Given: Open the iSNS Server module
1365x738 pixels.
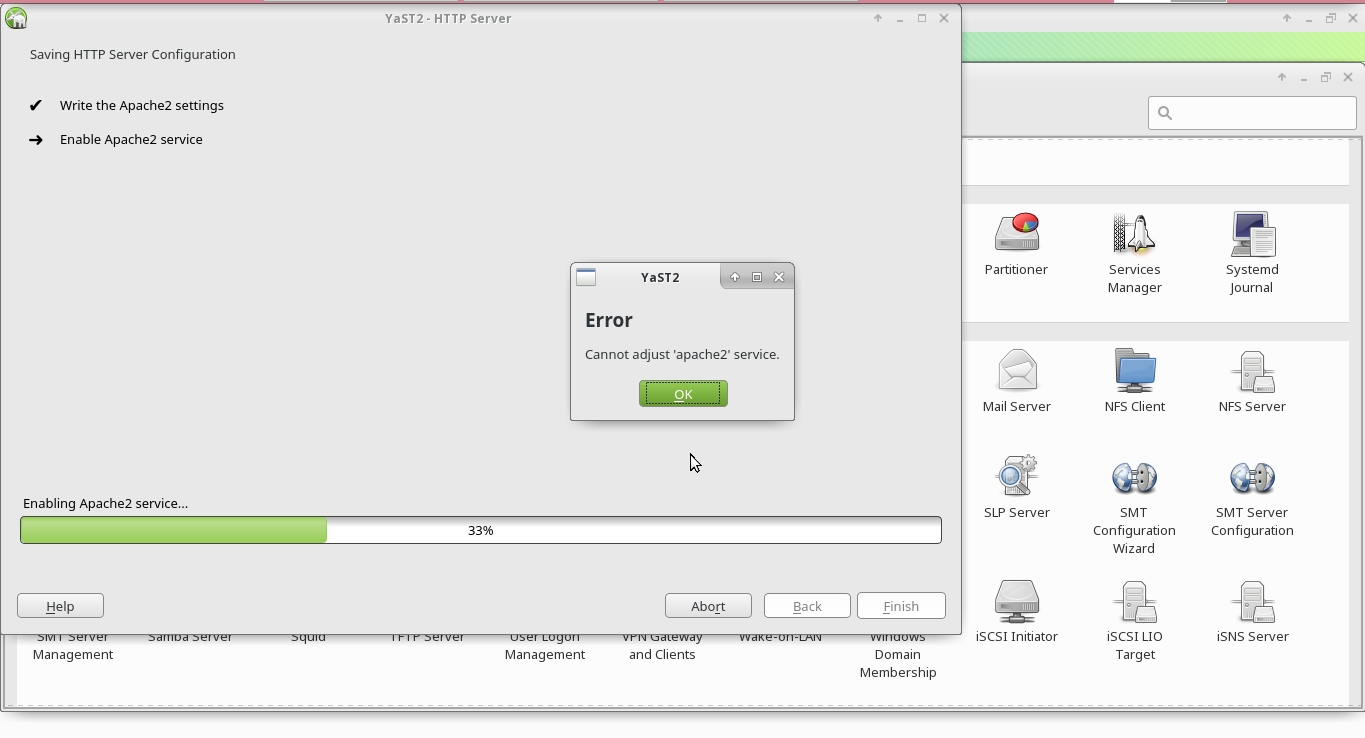Looking at the screenshot, I should 1252,612.
